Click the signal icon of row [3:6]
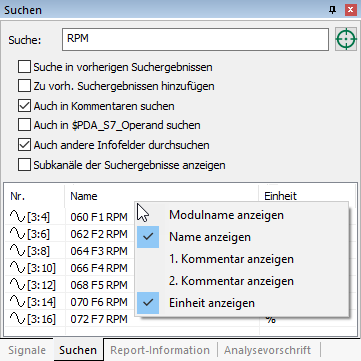 click(17, 234)
